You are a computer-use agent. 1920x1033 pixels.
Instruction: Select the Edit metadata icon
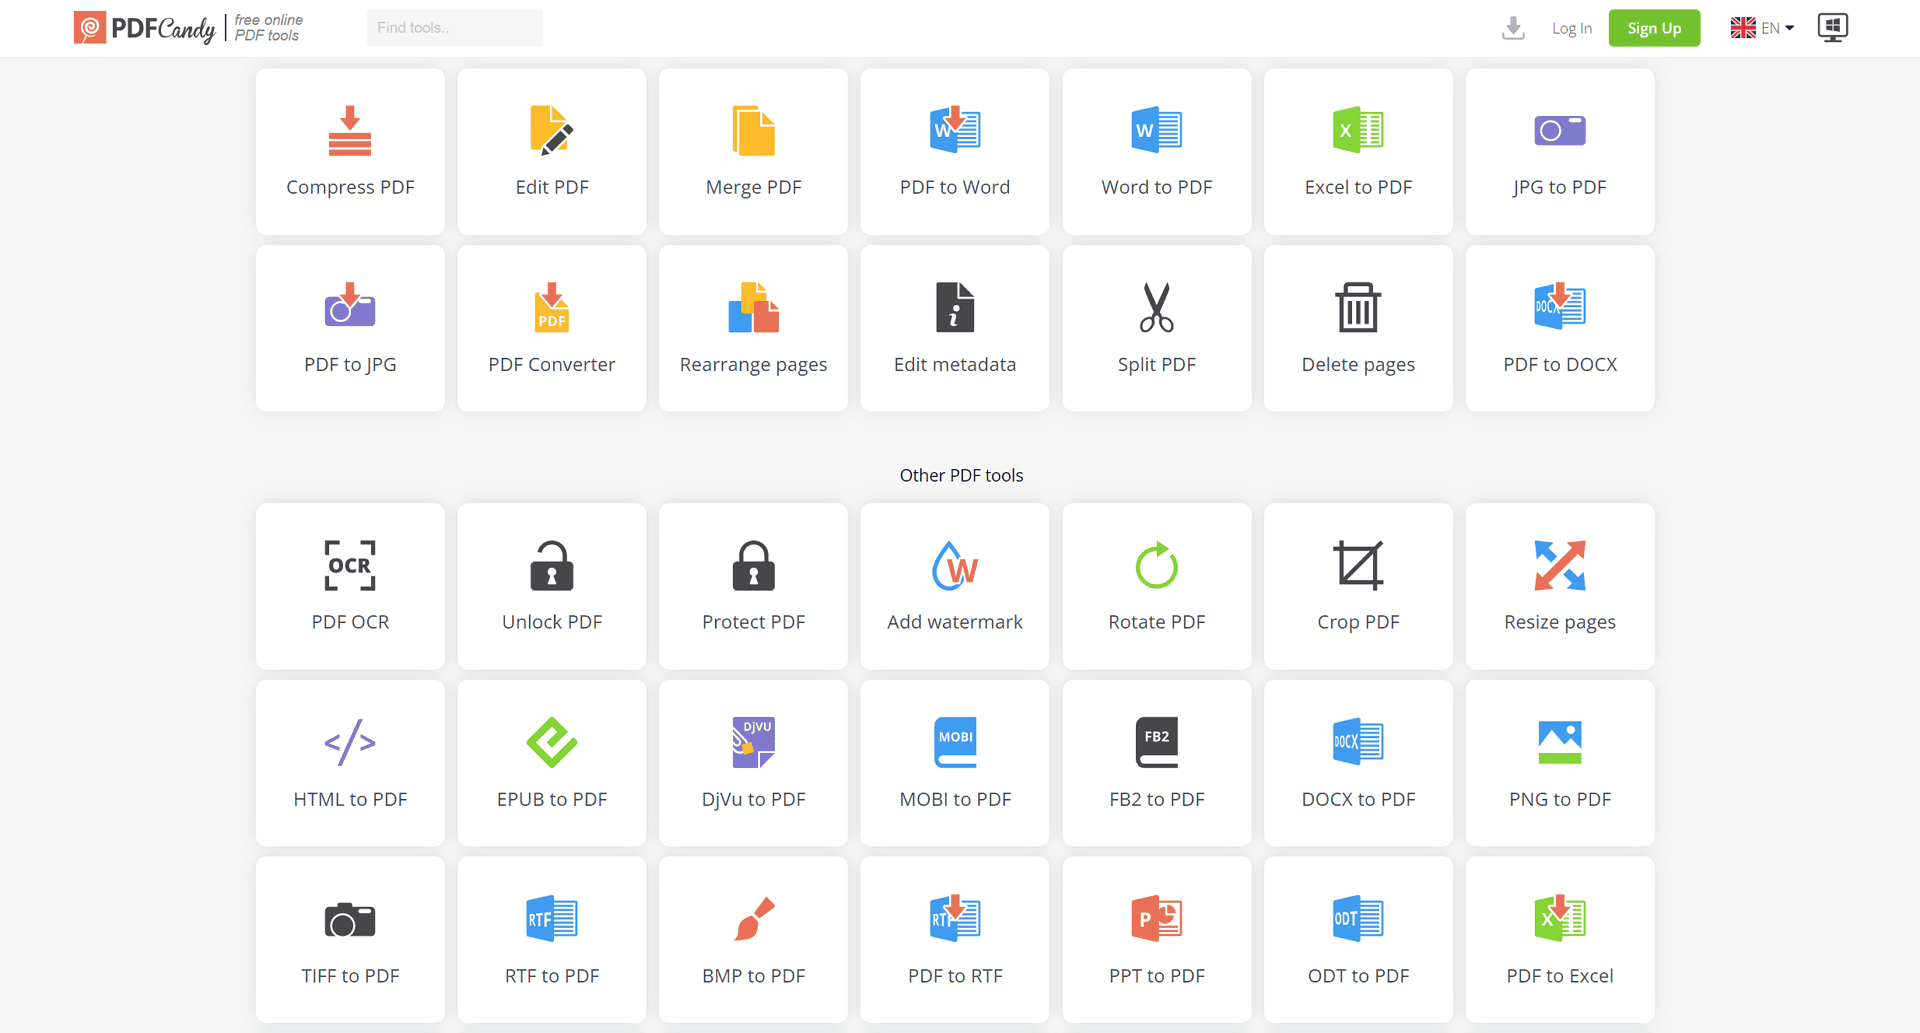(x=955, y=307)
